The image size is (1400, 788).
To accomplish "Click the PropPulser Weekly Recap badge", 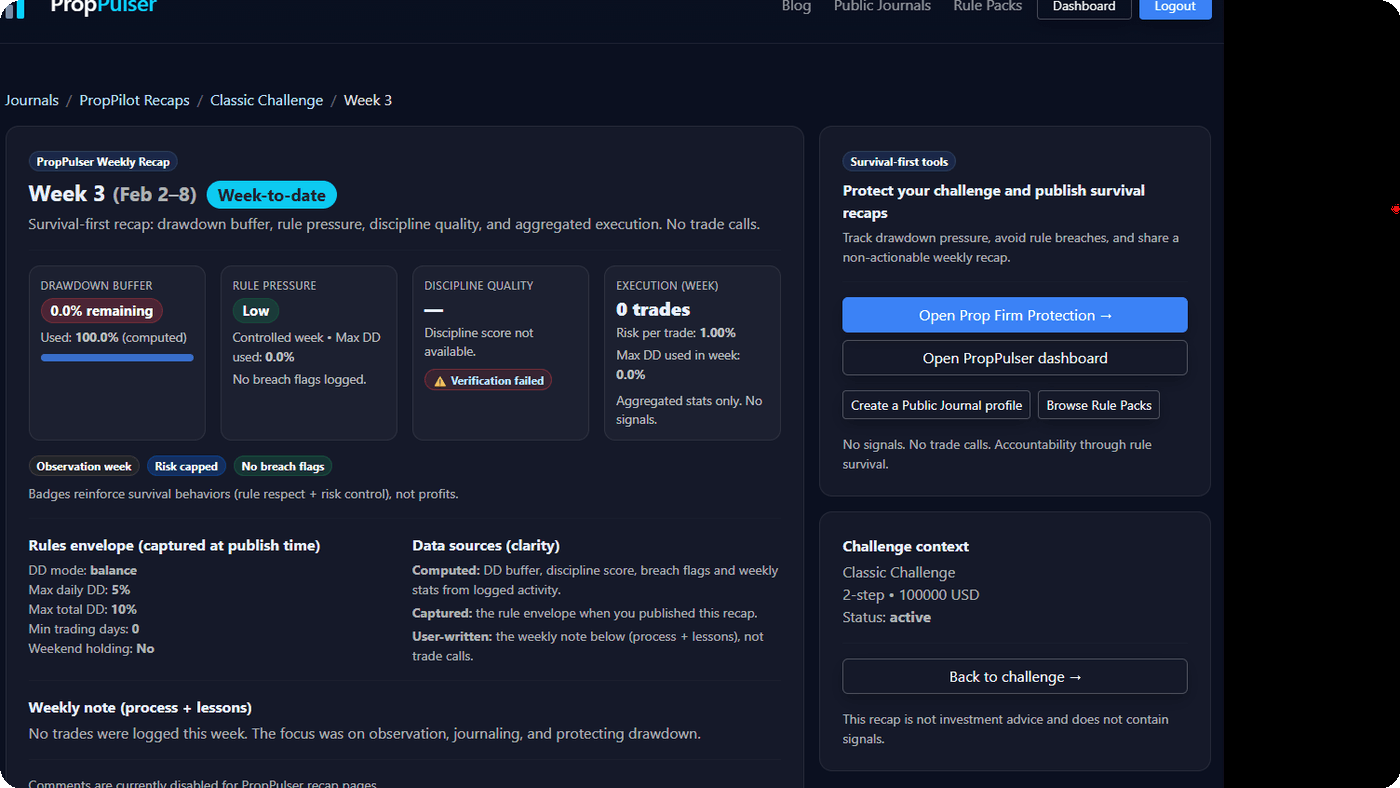I will click(103, 162).
